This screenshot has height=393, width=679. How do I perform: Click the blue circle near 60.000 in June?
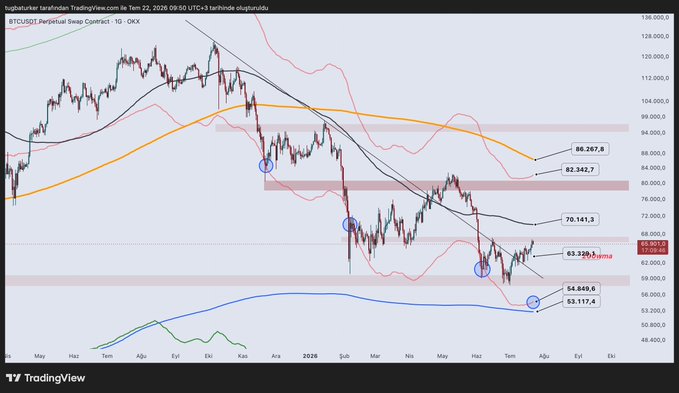click(482, 269)
